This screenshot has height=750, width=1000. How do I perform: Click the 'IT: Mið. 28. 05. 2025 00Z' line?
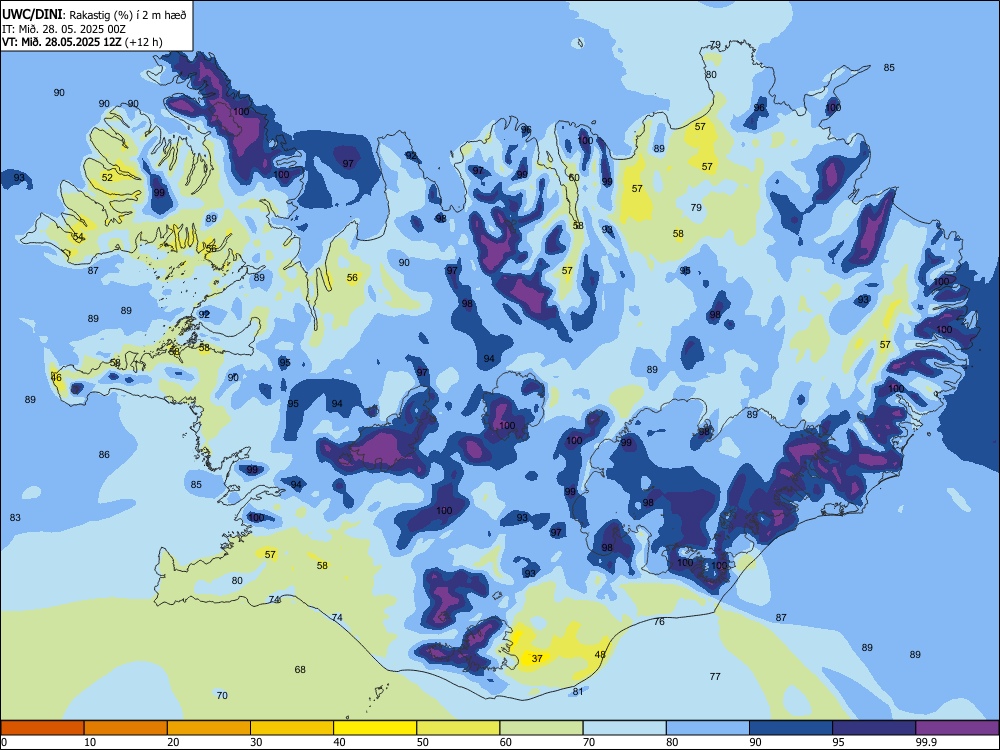(x=64, y=29)
